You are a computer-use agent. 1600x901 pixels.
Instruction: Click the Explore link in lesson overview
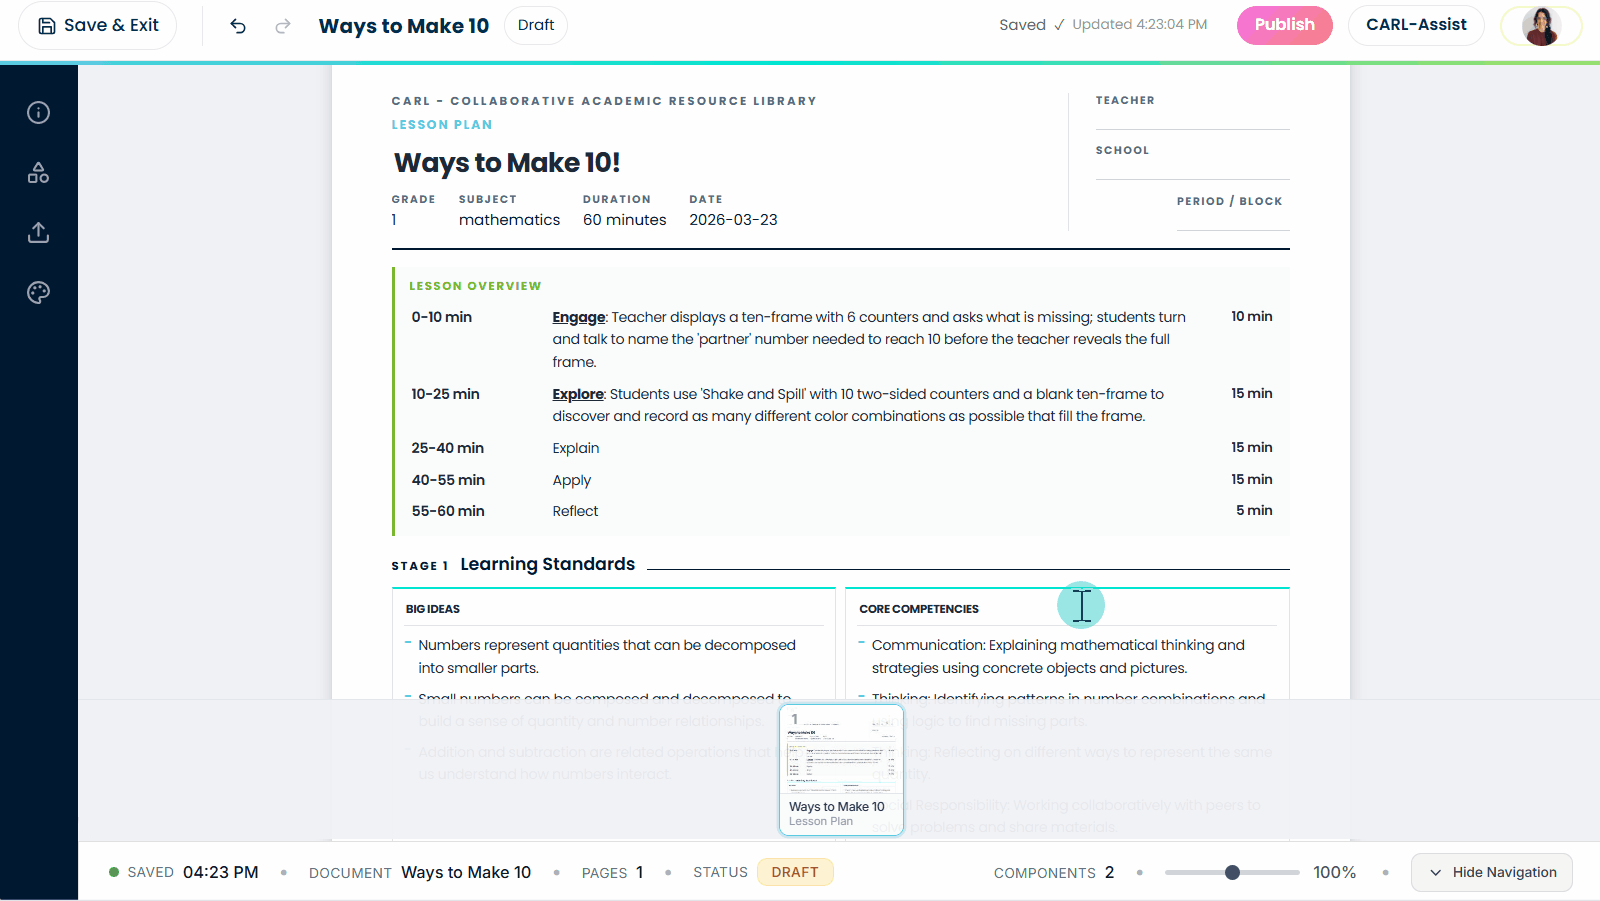578,394
